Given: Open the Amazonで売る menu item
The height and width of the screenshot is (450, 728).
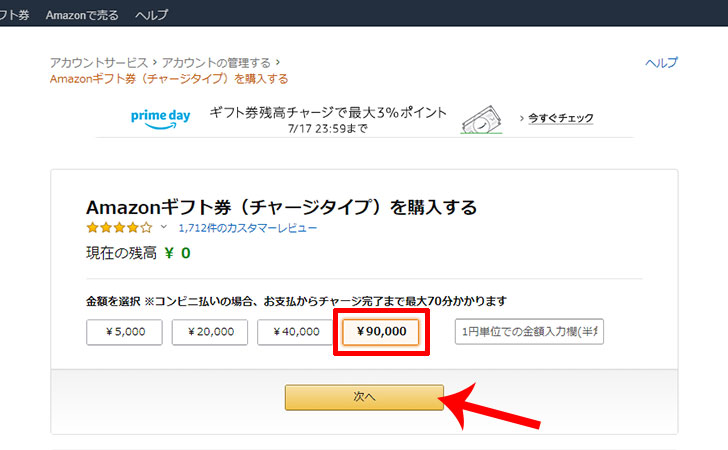Looking at the screenshot, I should [82, 15].
